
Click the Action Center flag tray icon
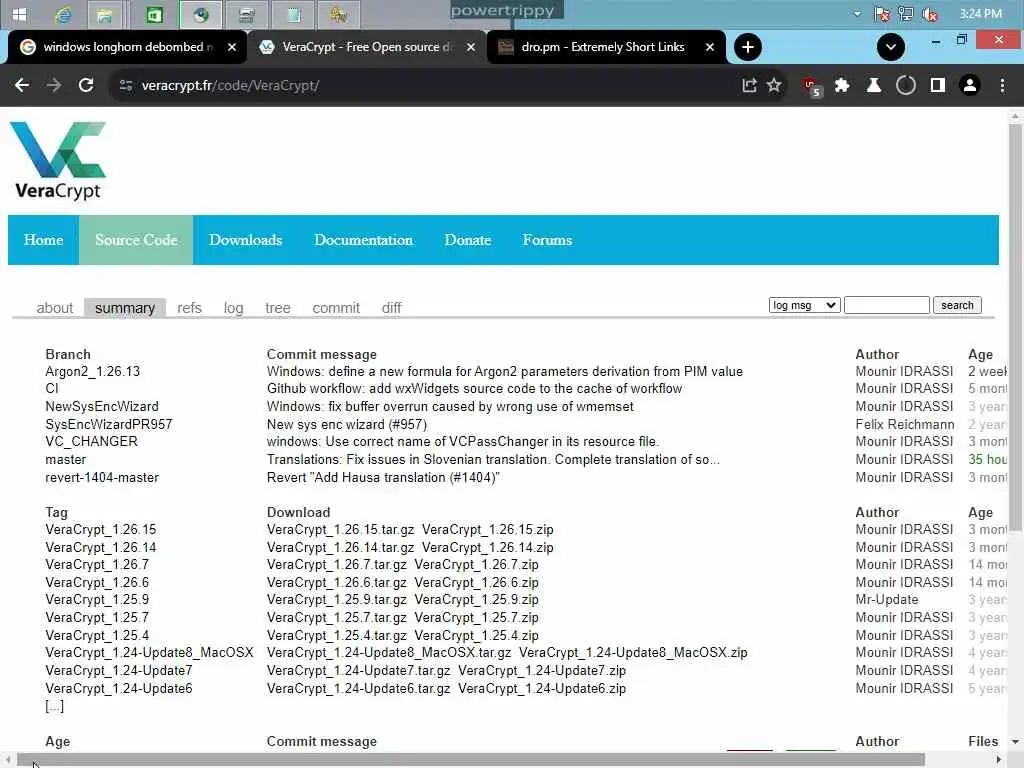click(882, 14)
